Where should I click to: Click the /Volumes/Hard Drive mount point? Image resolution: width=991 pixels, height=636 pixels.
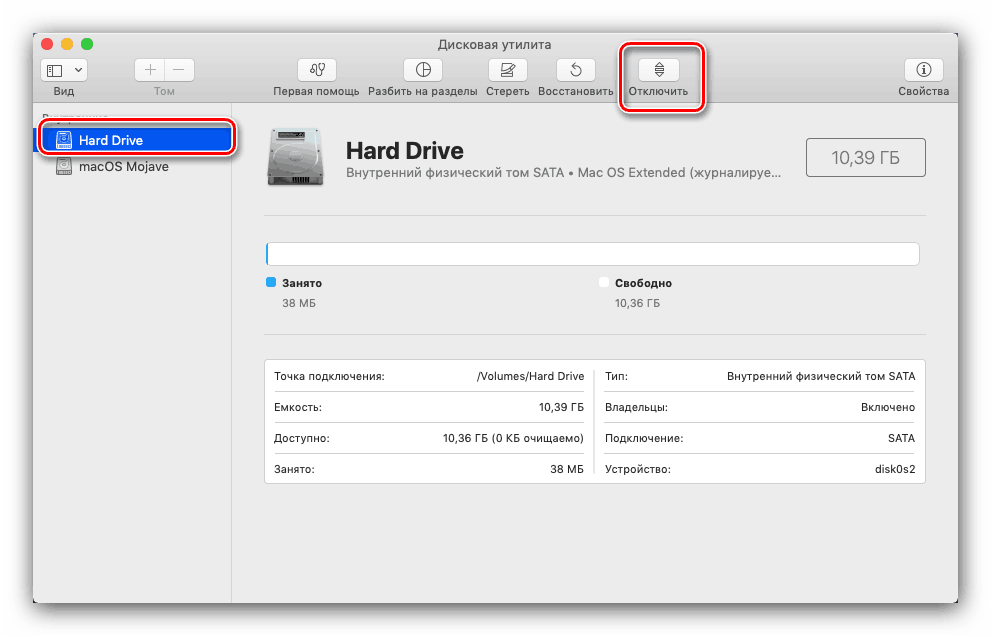(530, 376)
